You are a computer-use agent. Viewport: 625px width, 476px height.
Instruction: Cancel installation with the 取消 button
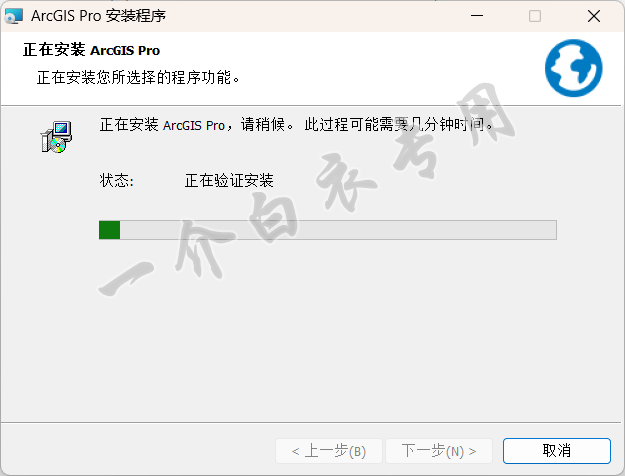click(x=556, y=451)
